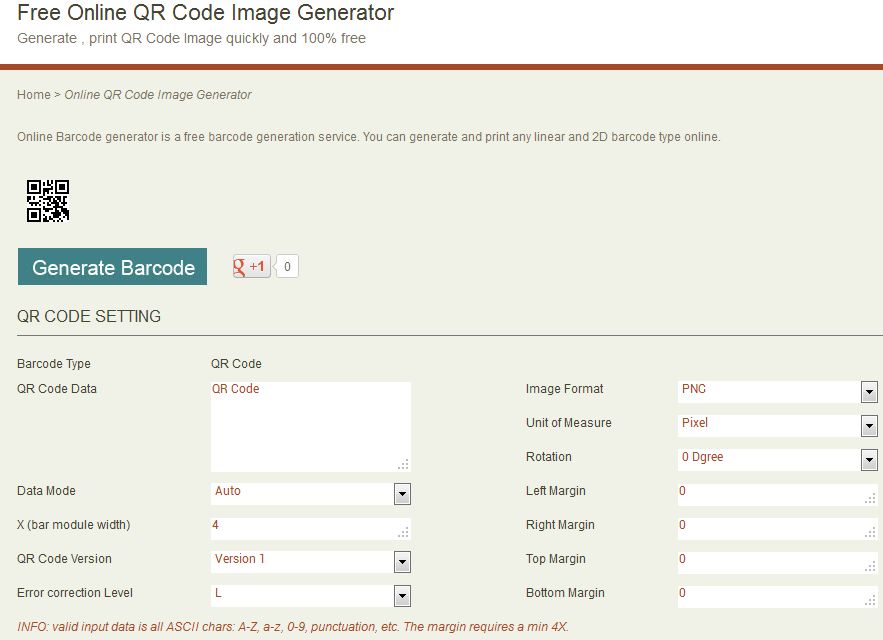The image size is (883, 640).
Task: Click the generated QR code thumbnail
Action: [x=46, y=200]
